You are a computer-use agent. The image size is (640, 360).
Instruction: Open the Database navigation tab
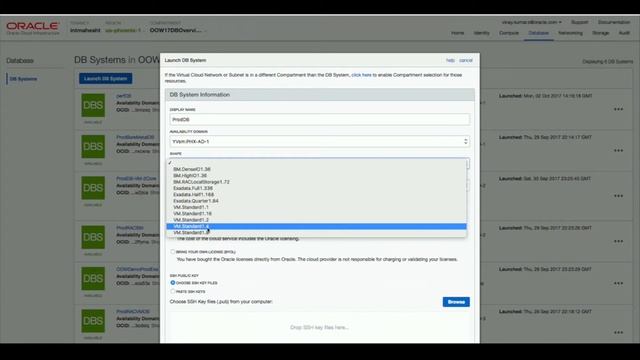pyautogui.click(x=538, y=33)
